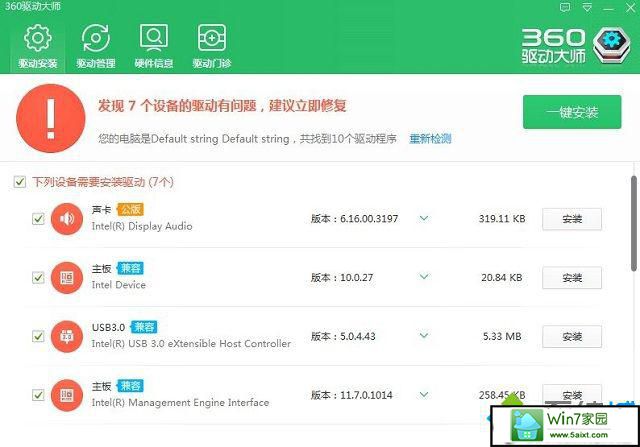Click the Intel(R) Display Audio name text
The width and height of the screenshot is (640, 447).
tap(142, 226)
